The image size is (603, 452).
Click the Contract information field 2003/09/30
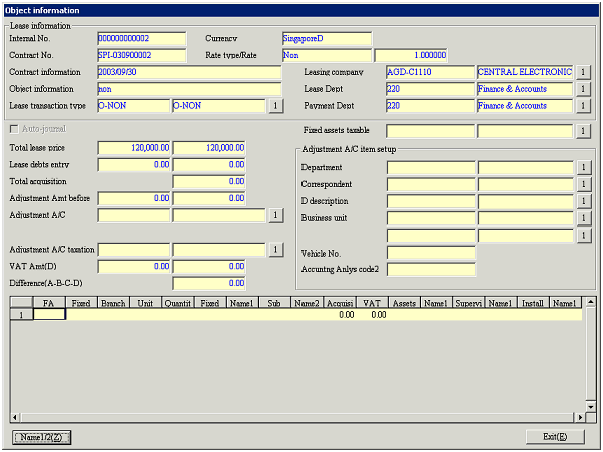189,72
